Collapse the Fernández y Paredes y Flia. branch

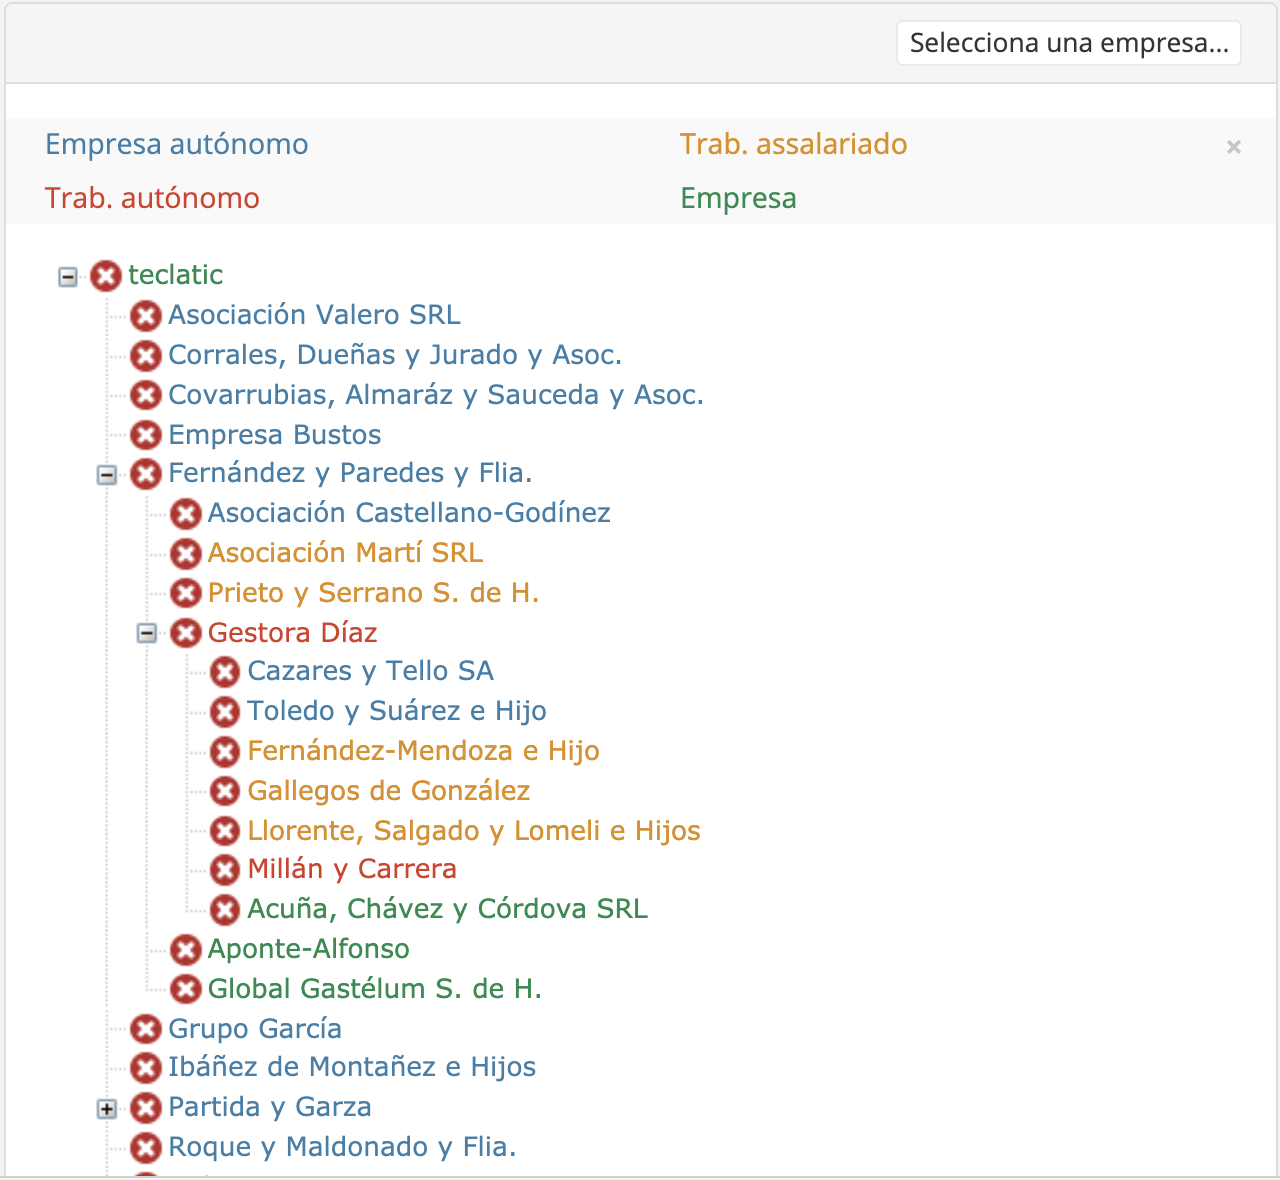coord(107,475)
